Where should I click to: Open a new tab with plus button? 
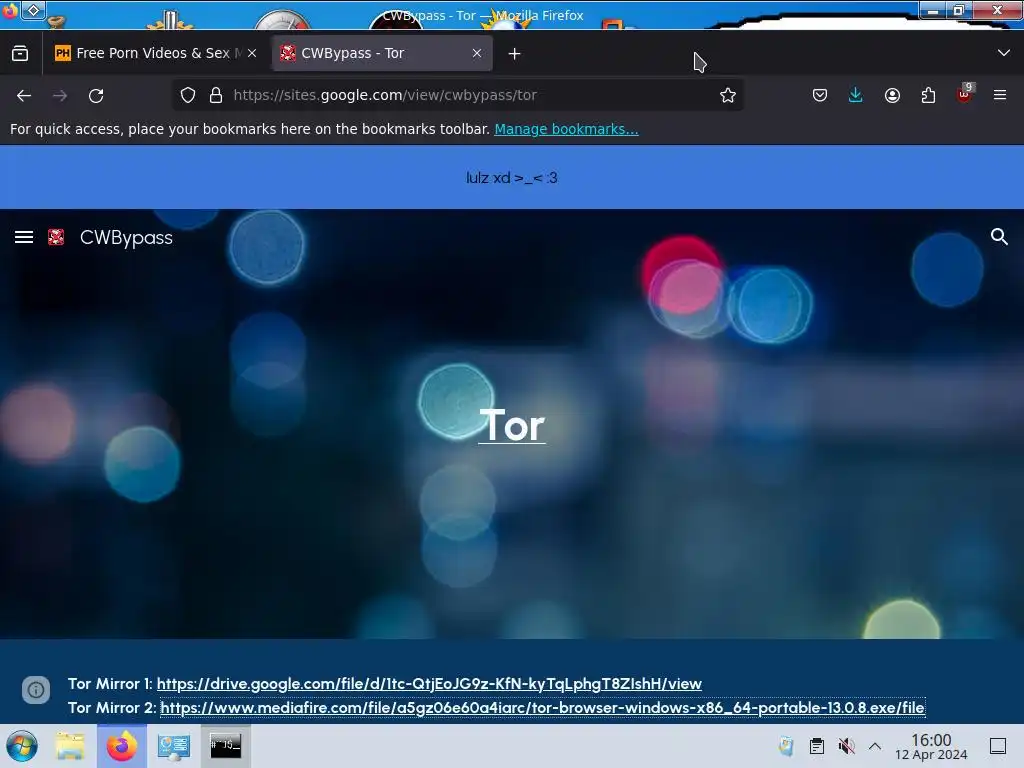pos(515,54)
